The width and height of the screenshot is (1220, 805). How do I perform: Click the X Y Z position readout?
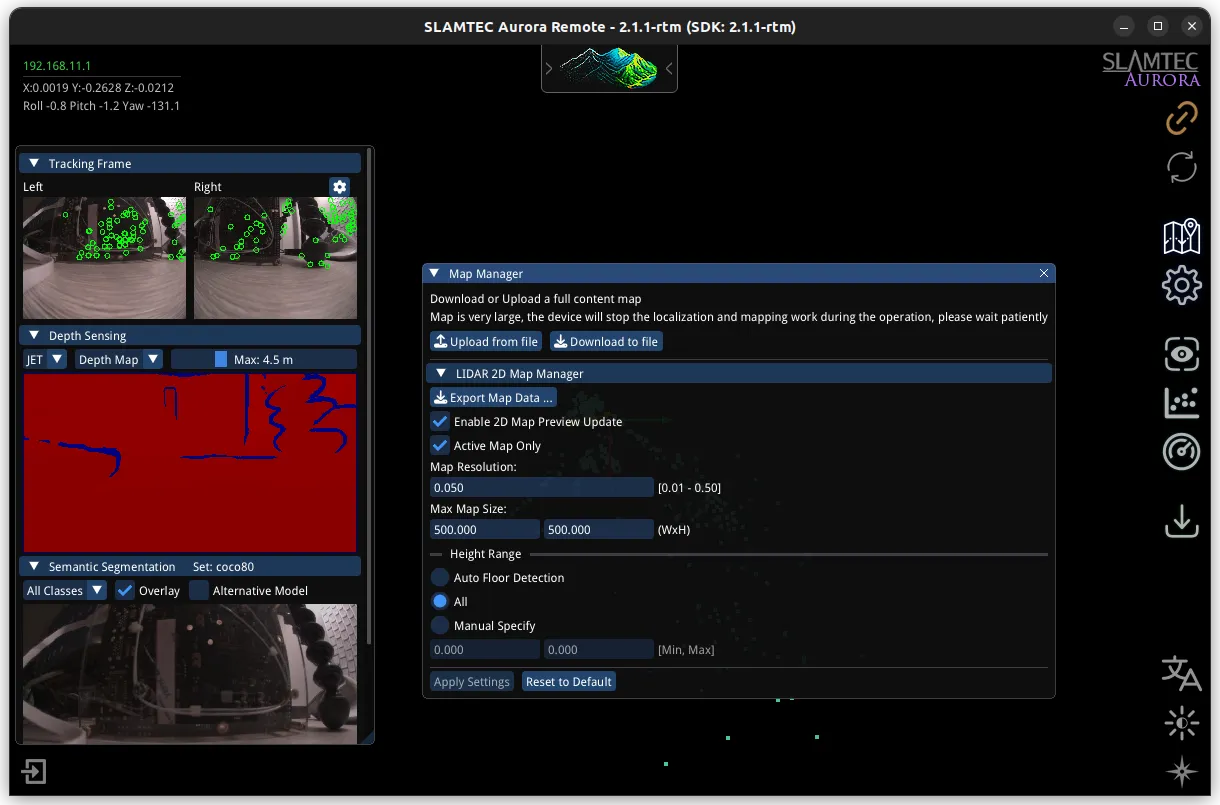[x=98, y=87]
